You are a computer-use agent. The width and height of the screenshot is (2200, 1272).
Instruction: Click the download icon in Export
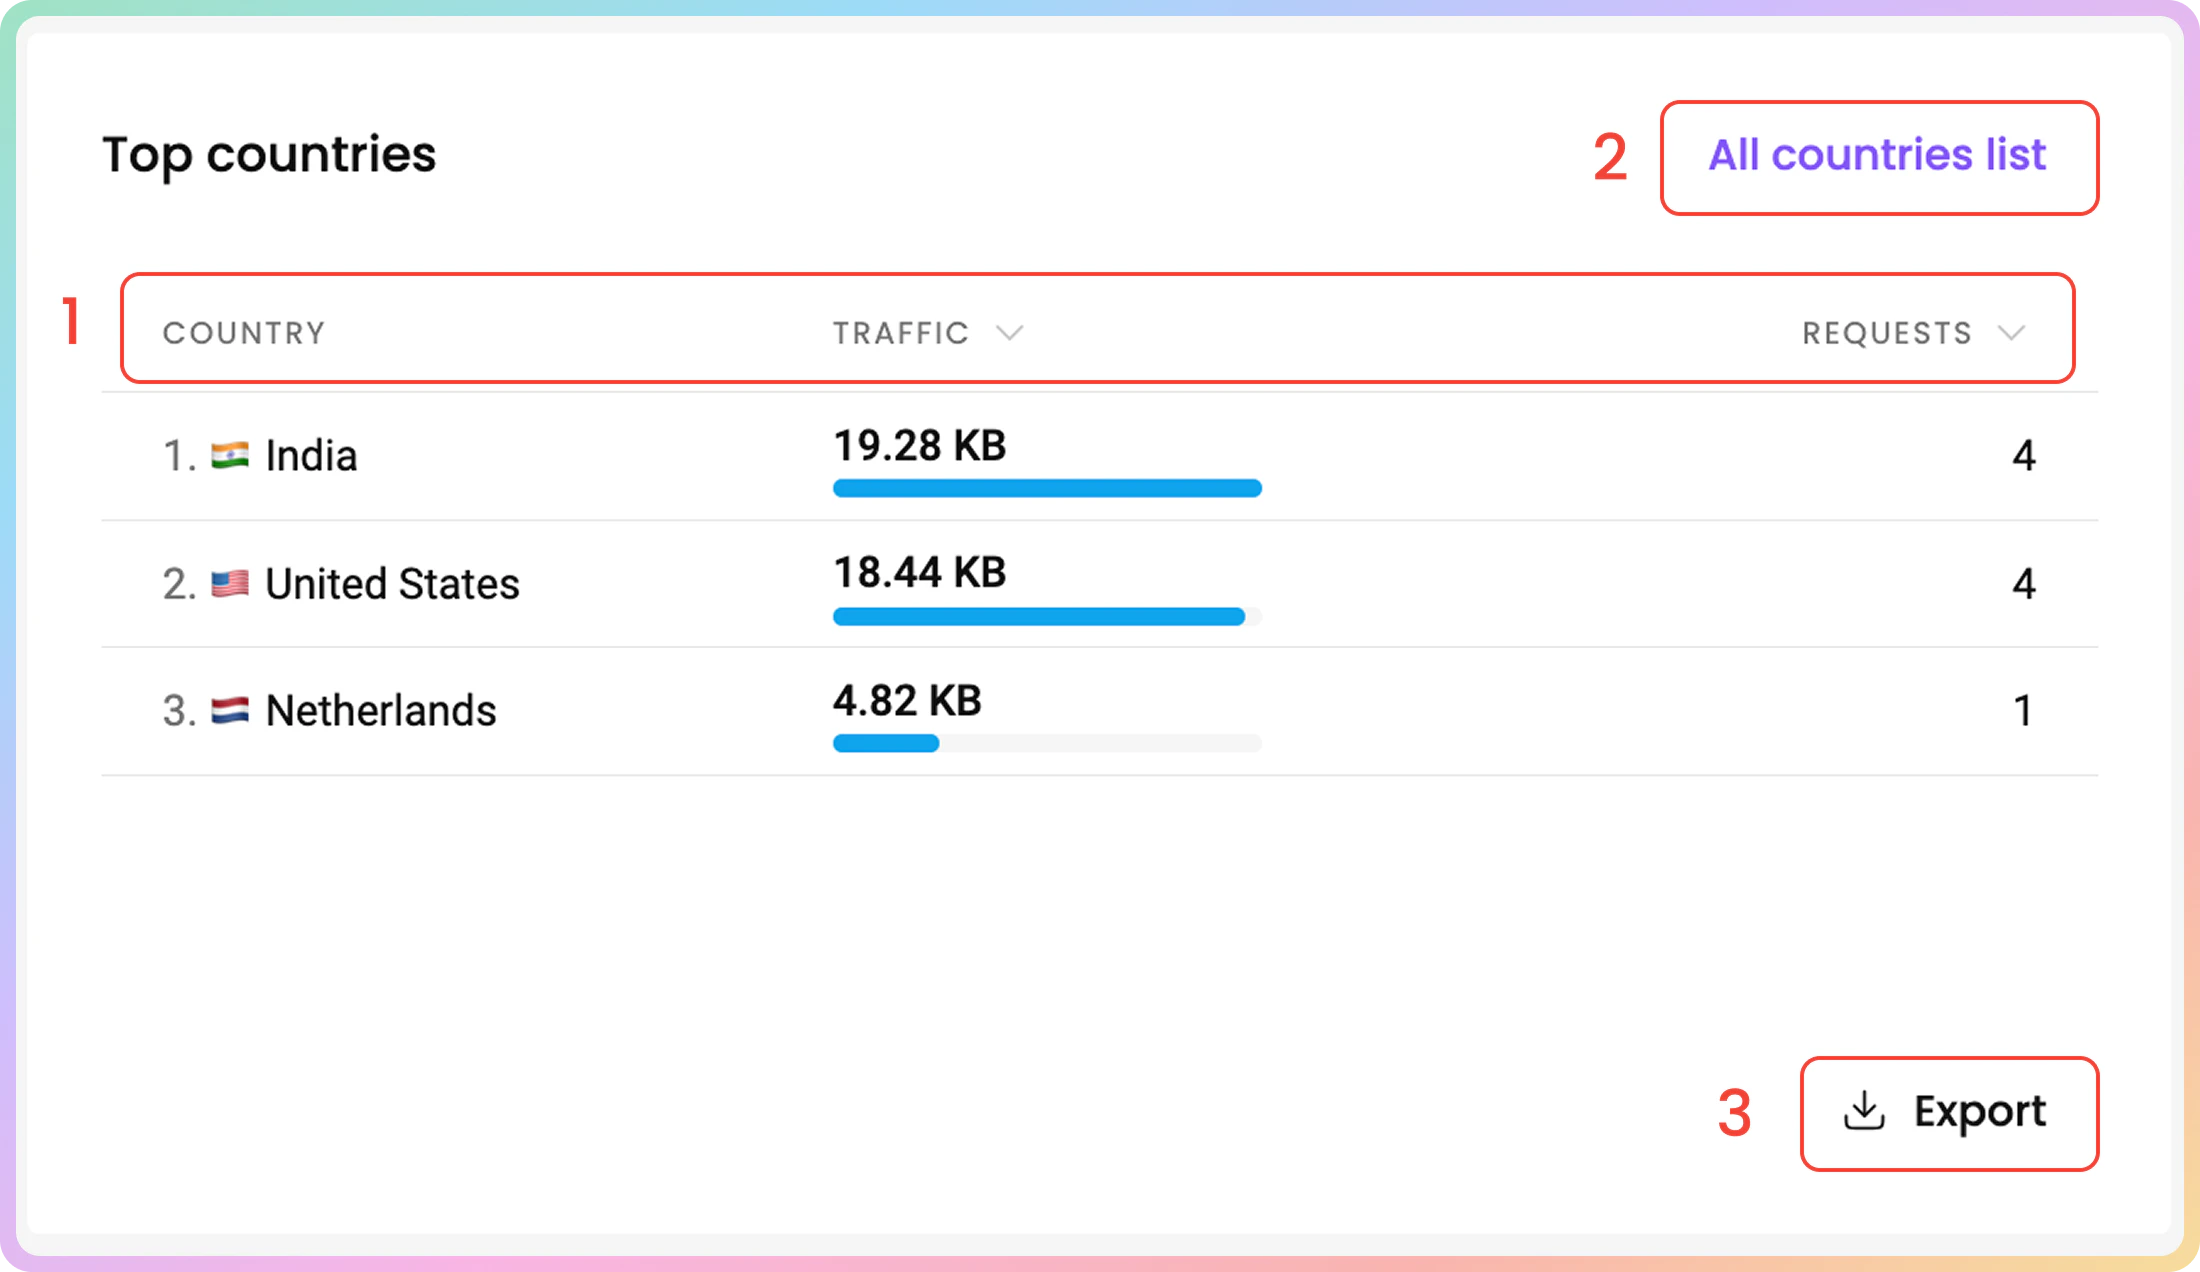[x=1864, y=1111]
